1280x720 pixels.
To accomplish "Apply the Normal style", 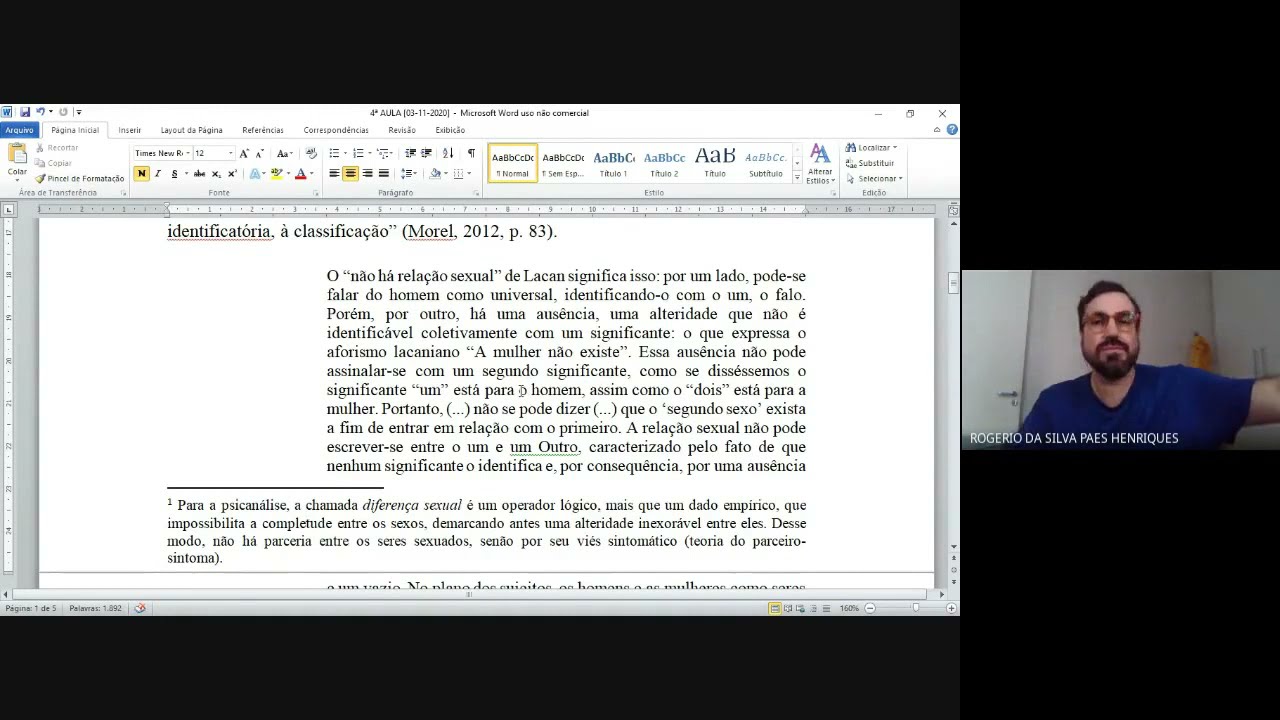I will click(512, 163).
